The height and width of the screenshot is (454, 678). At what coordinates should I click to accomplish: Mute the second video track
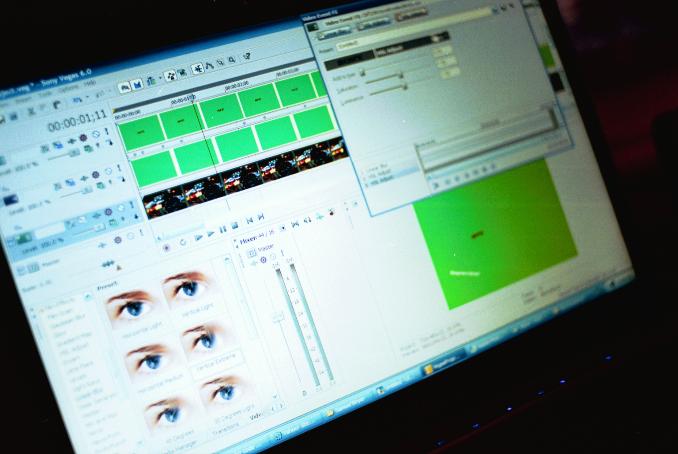[108, 171]
